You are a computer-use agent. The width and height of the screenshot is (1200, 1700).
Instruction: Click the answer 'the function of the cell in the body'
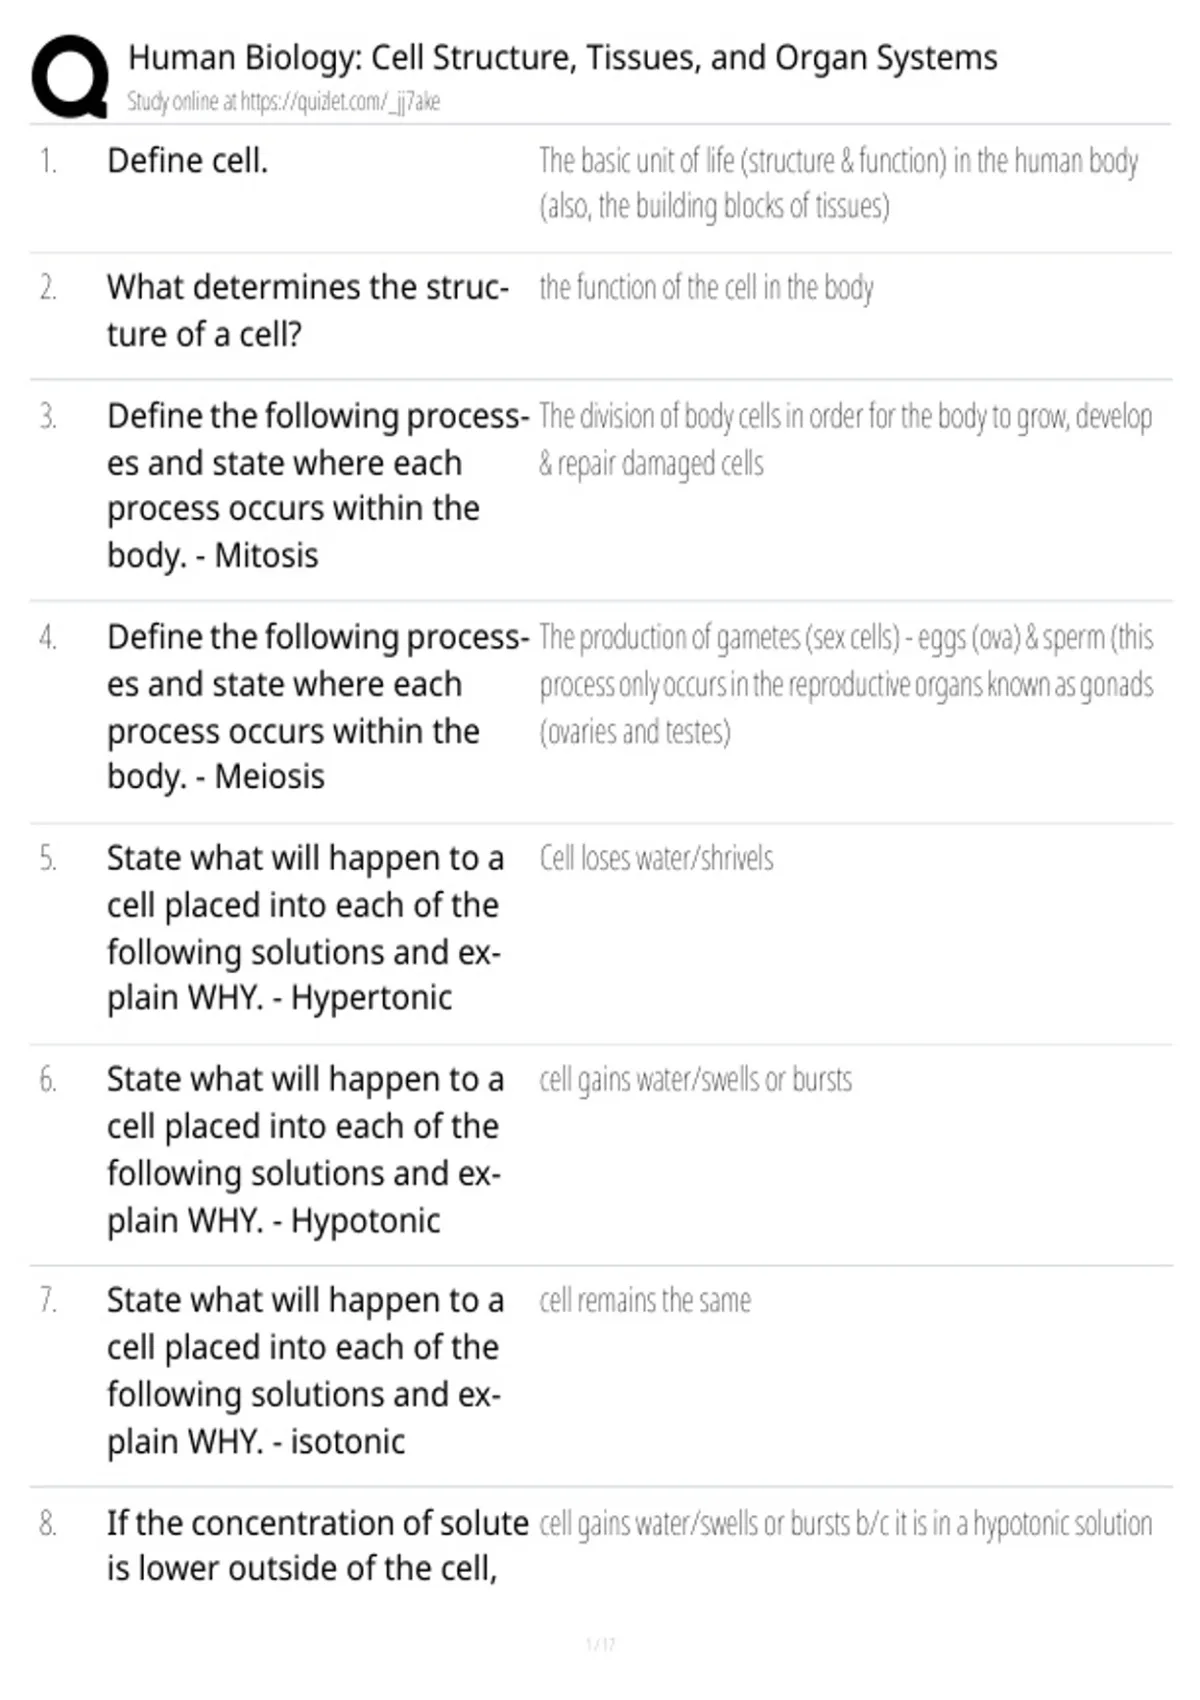pyautogui.click(x=706, y=288)
